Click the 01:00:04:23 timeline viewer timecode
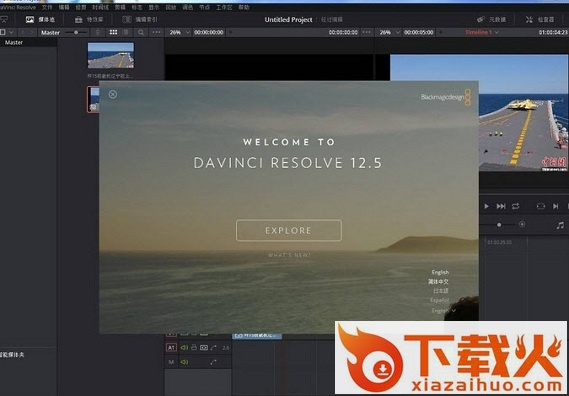The width and height of the screenshot is (569, 396). (553, 32)
